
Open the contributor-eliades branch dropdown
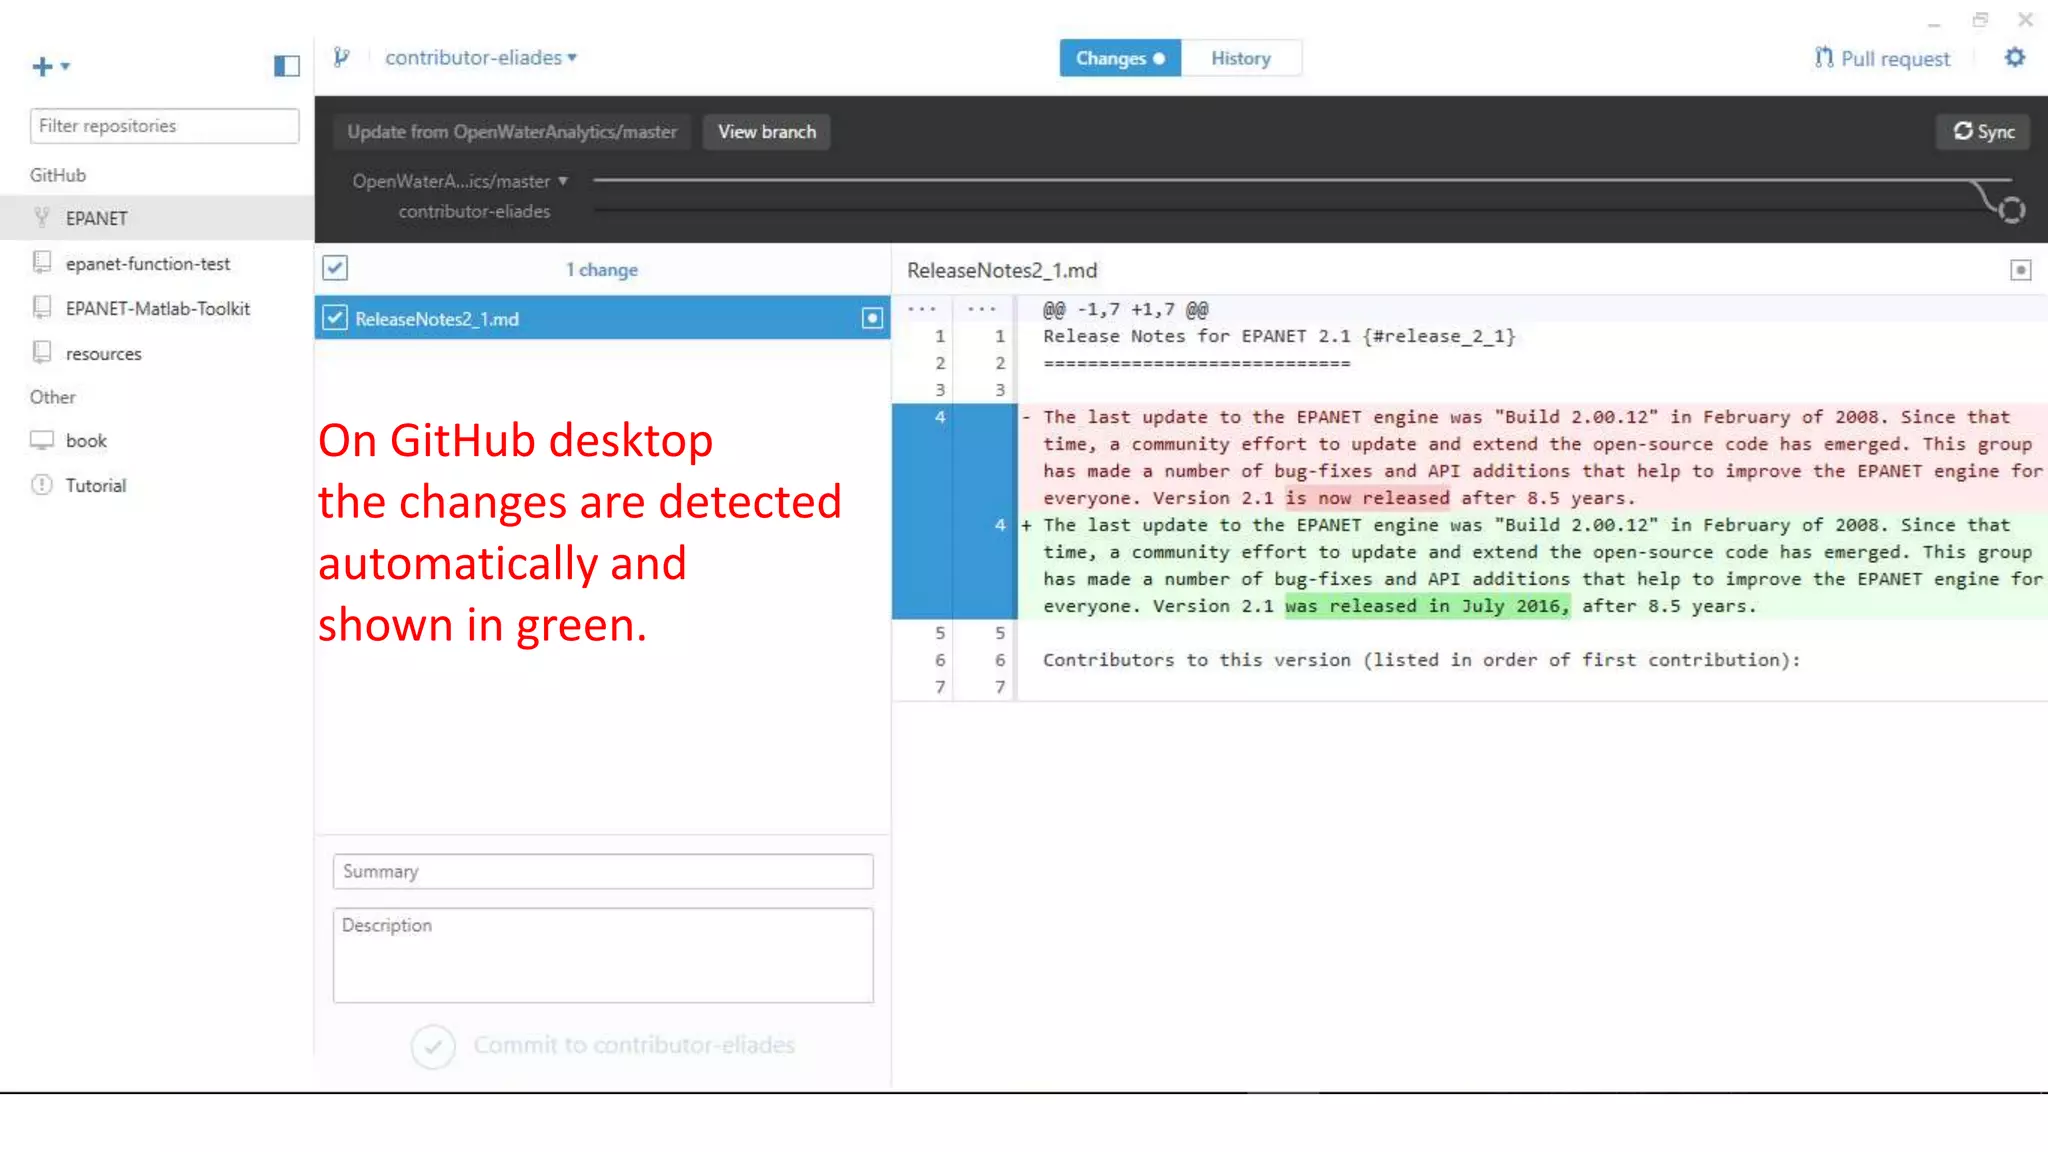tap(481, 58)
